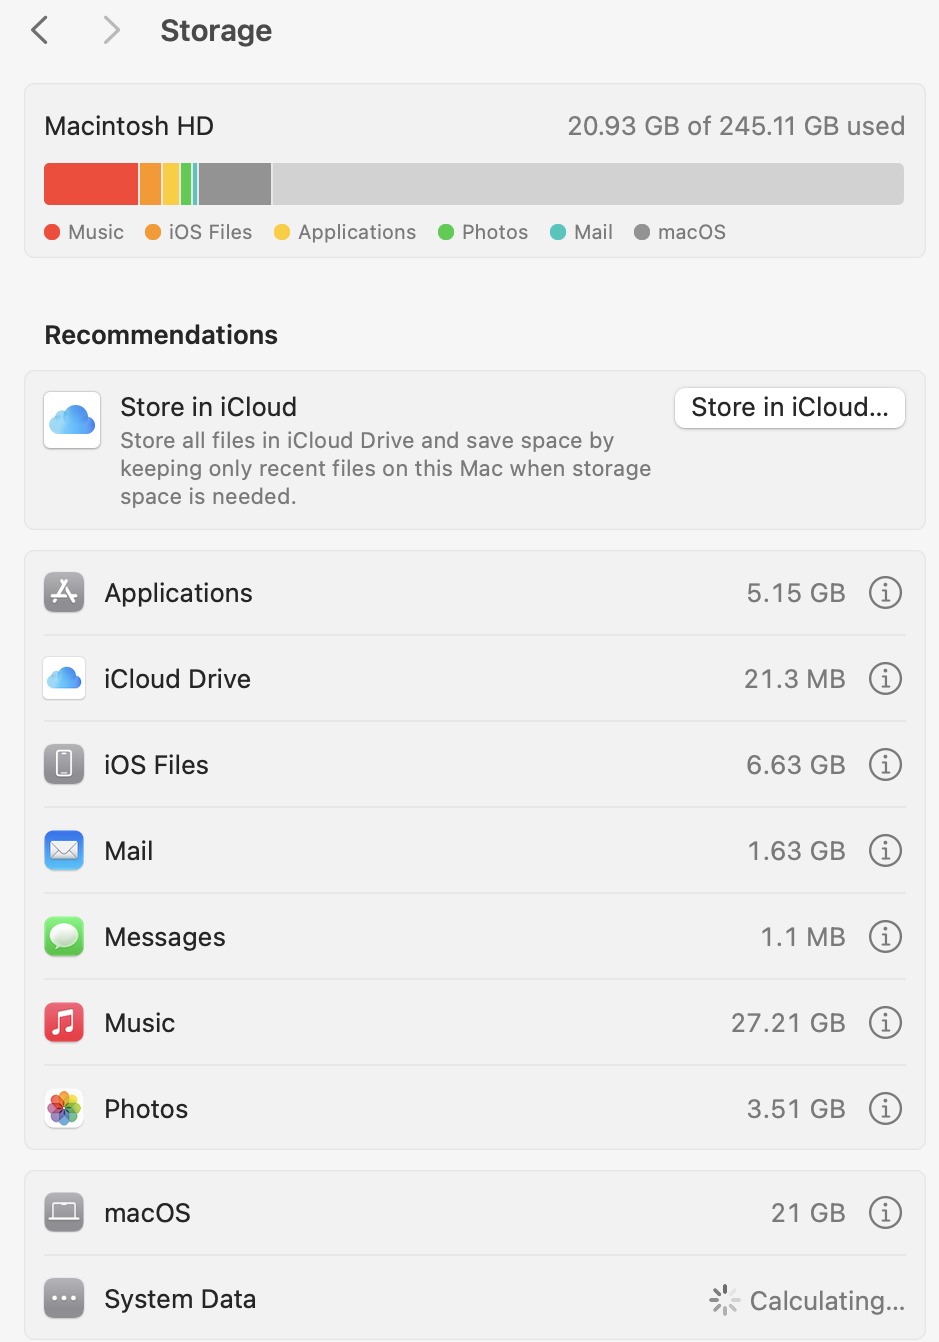Viewport: 939px width, 1342px height.
Task: Select the gray macOS segment in storage bar
Action: 235,184
